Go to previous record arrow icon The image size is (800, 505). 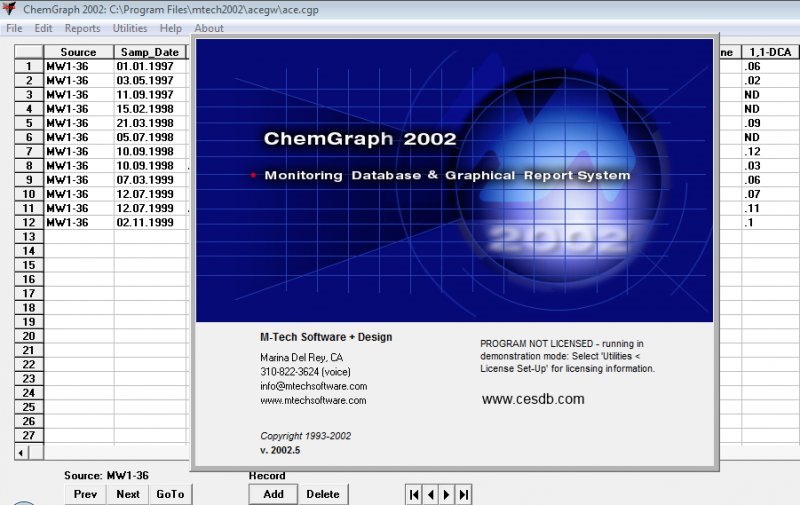[x=431, y=494]
